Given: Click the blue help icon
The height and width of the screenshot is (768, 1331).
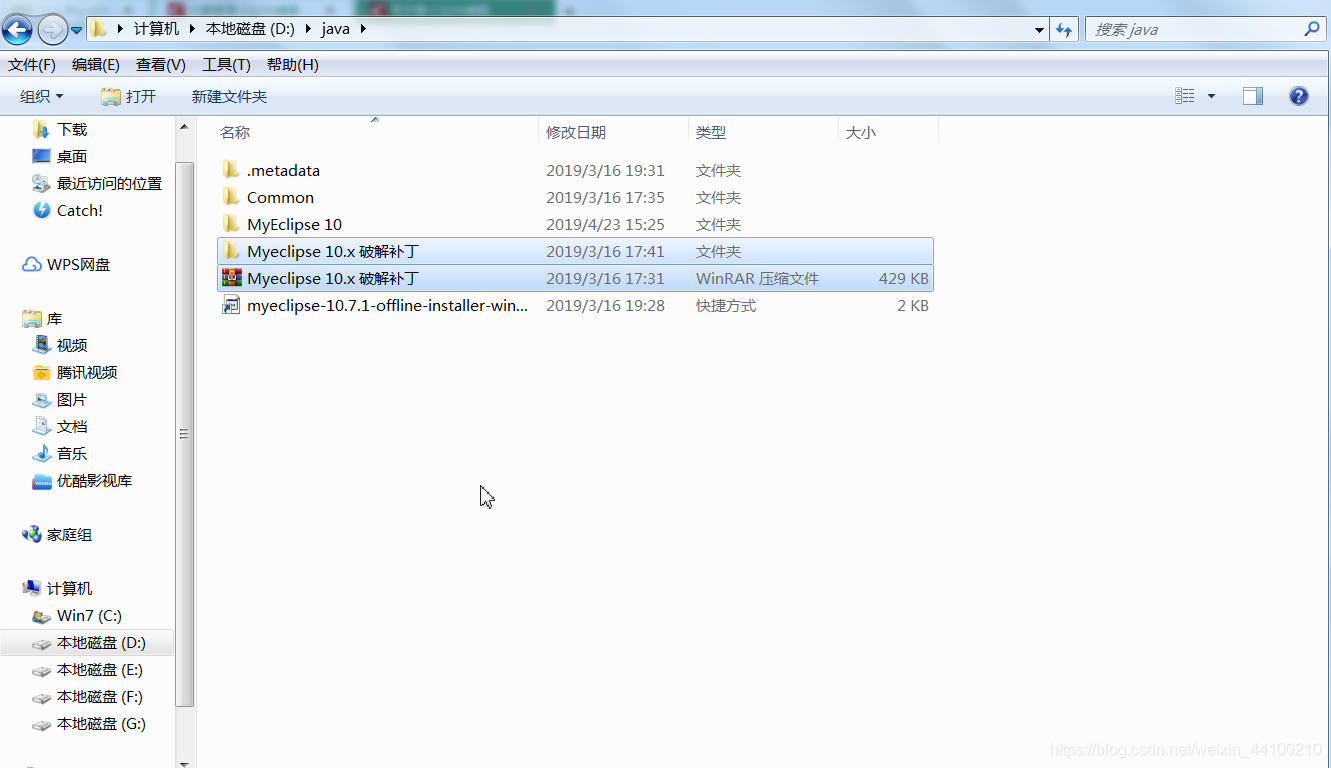Looking at the screenshot, I should pos(1299,96).
